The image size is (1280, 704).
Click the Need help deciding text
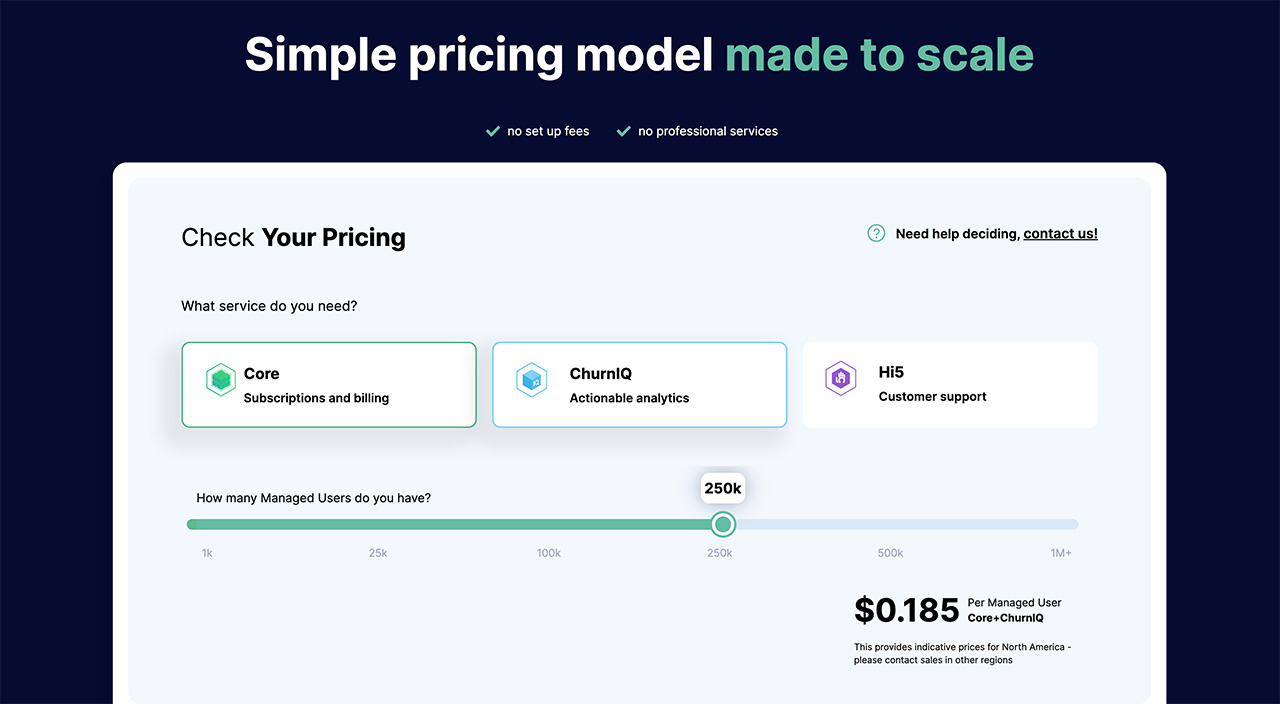[957, 234]
